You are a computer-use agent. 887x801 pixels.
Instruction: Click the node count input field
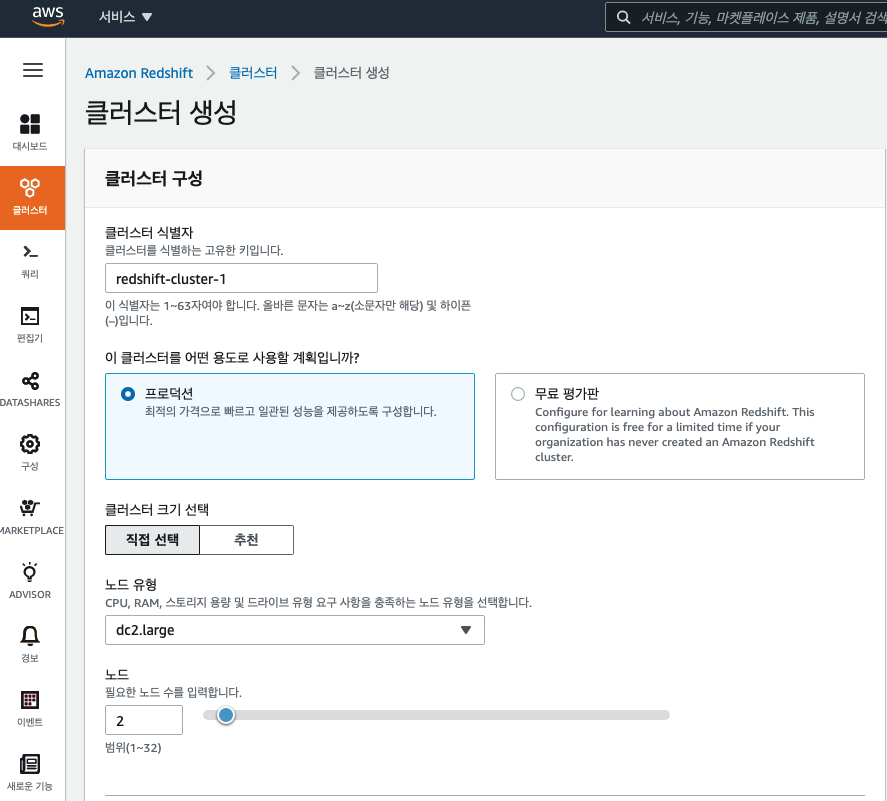pos(144,720)
